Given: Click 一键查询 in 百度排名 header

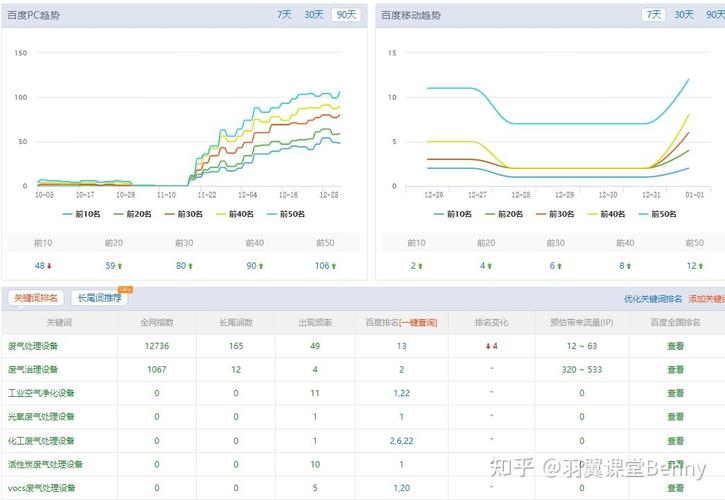Looking at the screenshot, I should [417, 322].
